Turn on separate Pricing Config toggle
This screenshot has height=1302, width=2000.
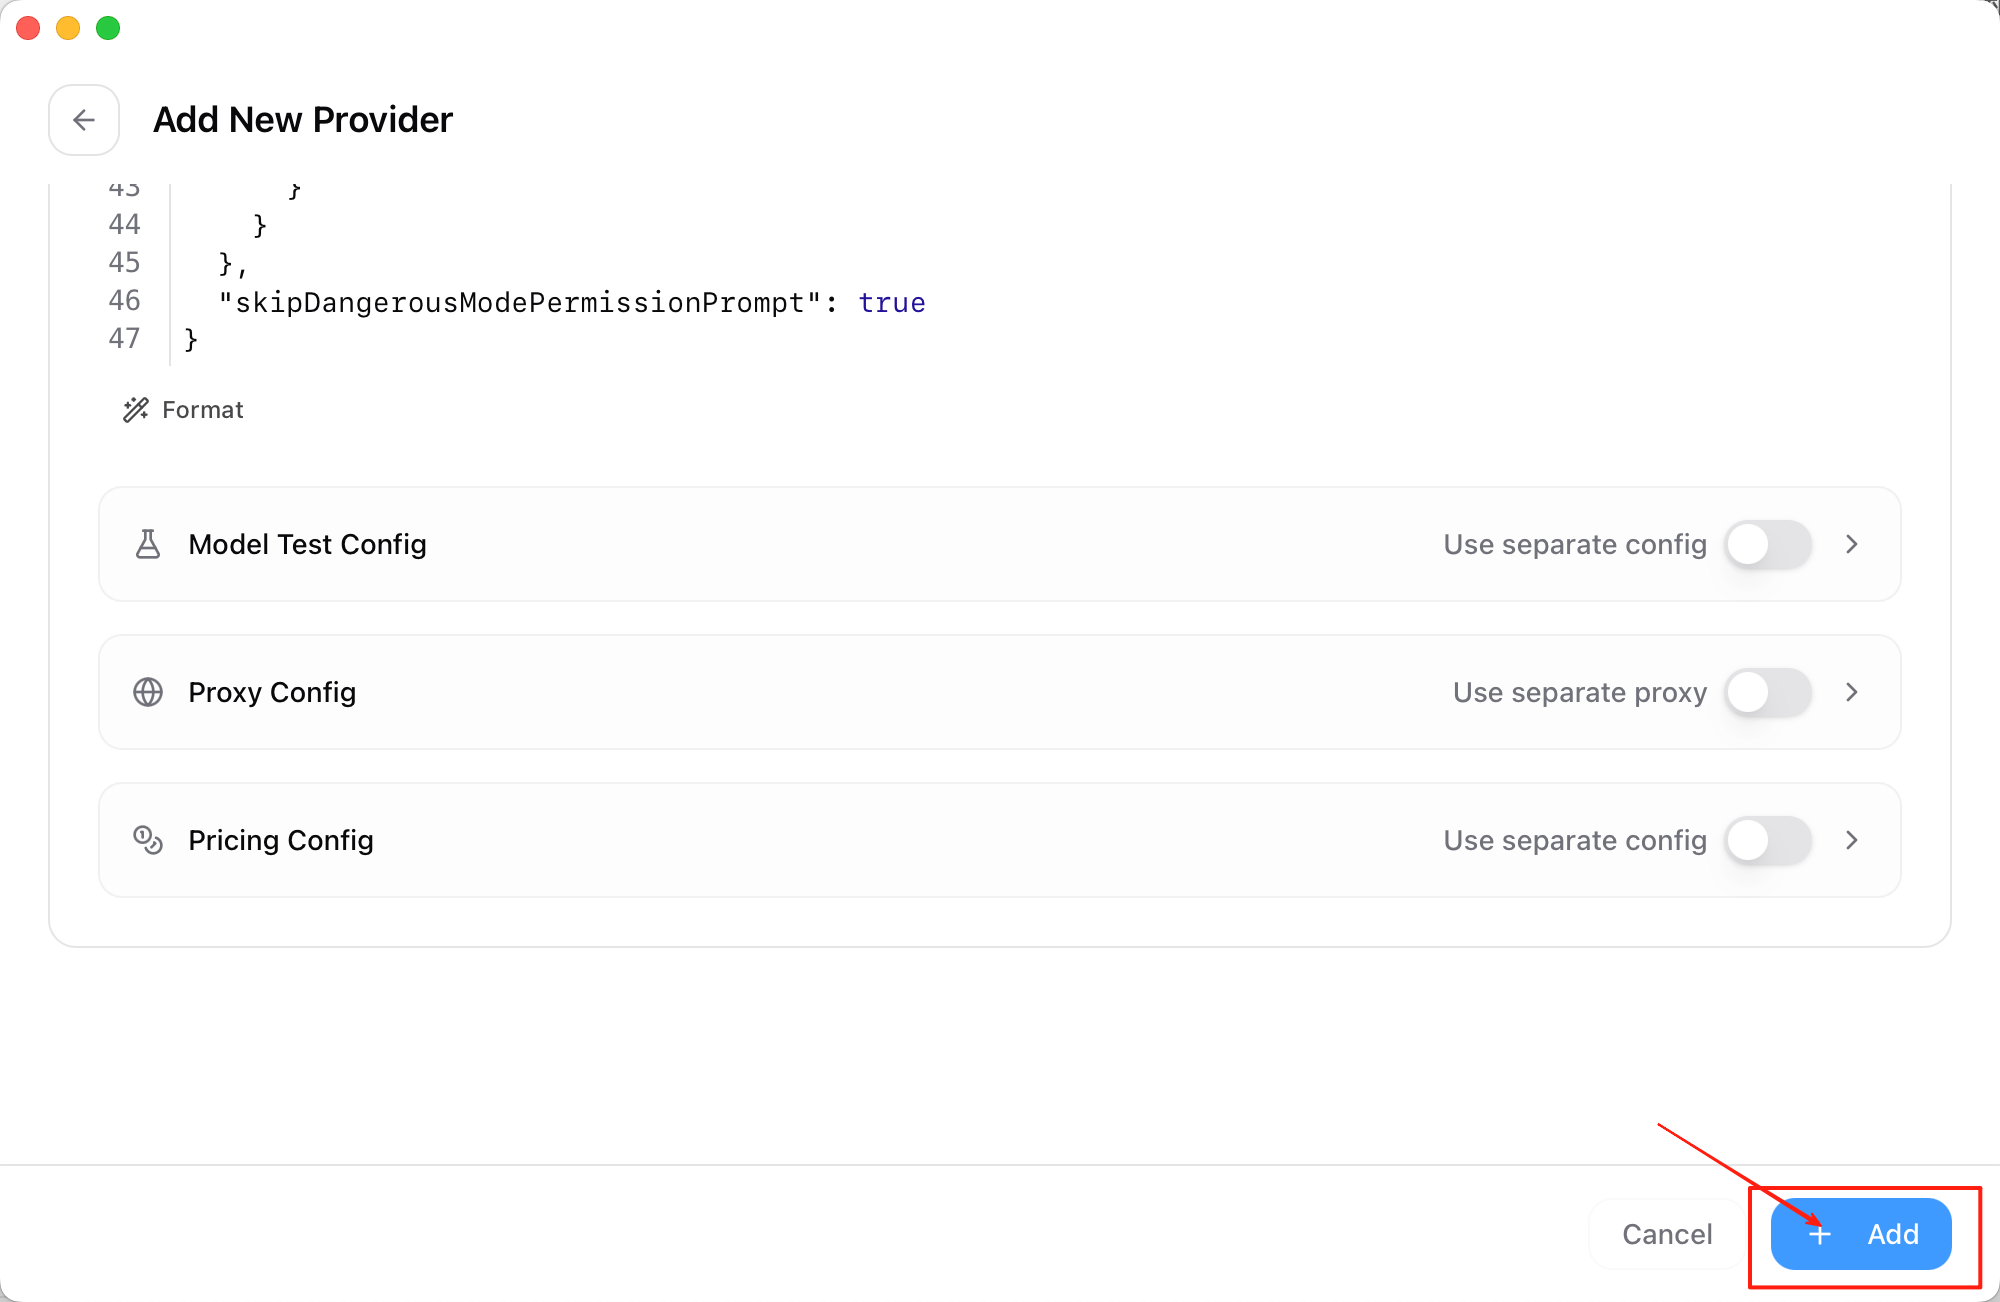[x=1767, y=840]
